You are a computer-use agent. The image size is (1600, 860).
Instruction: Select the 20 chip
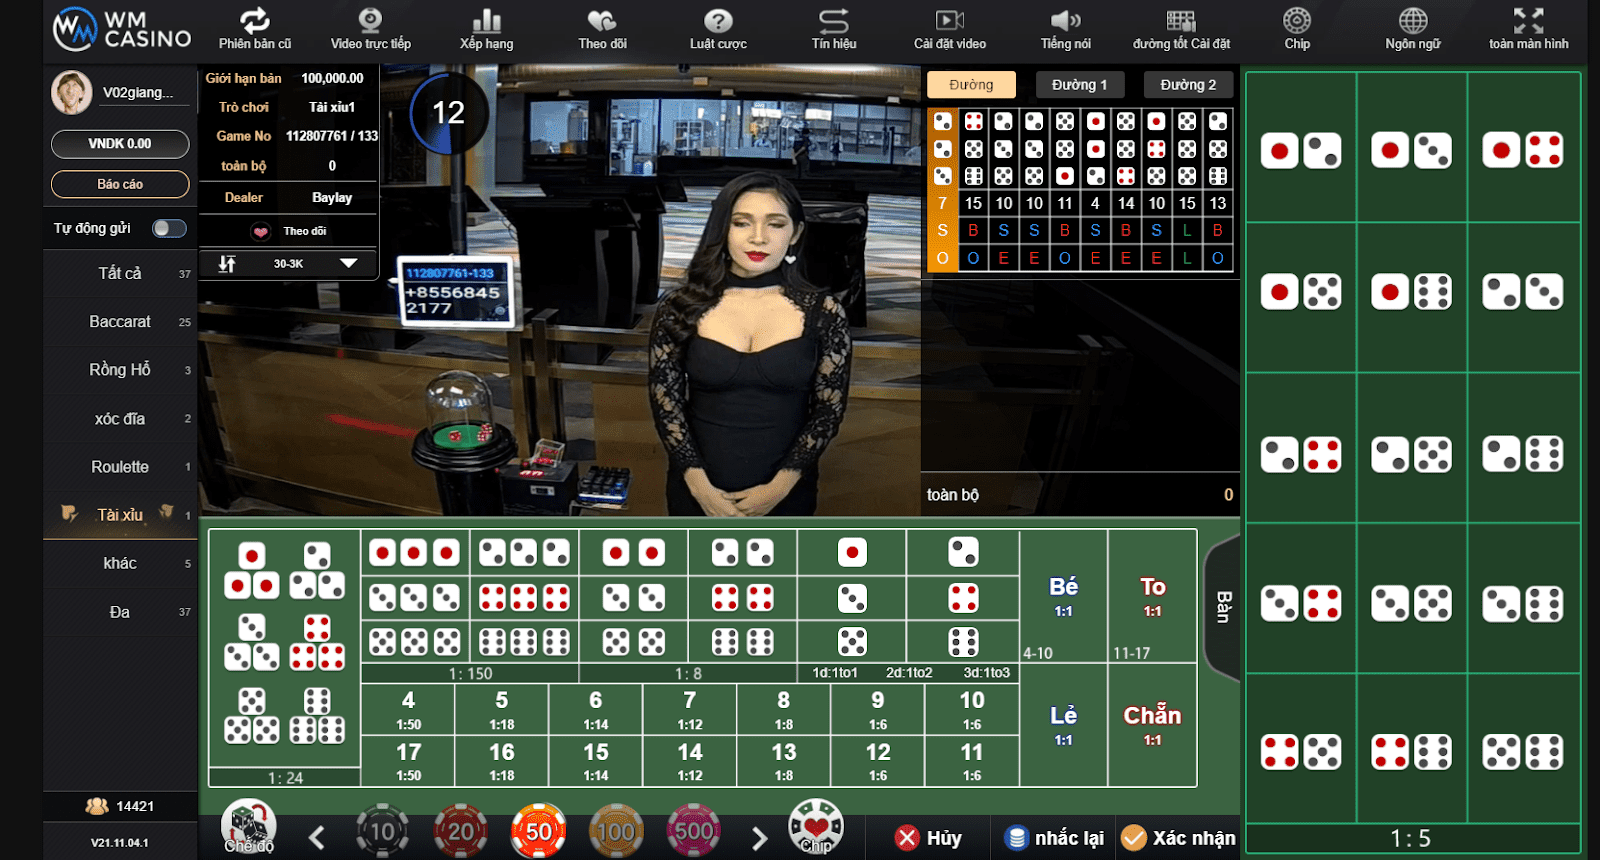click(x=460, y=831)
